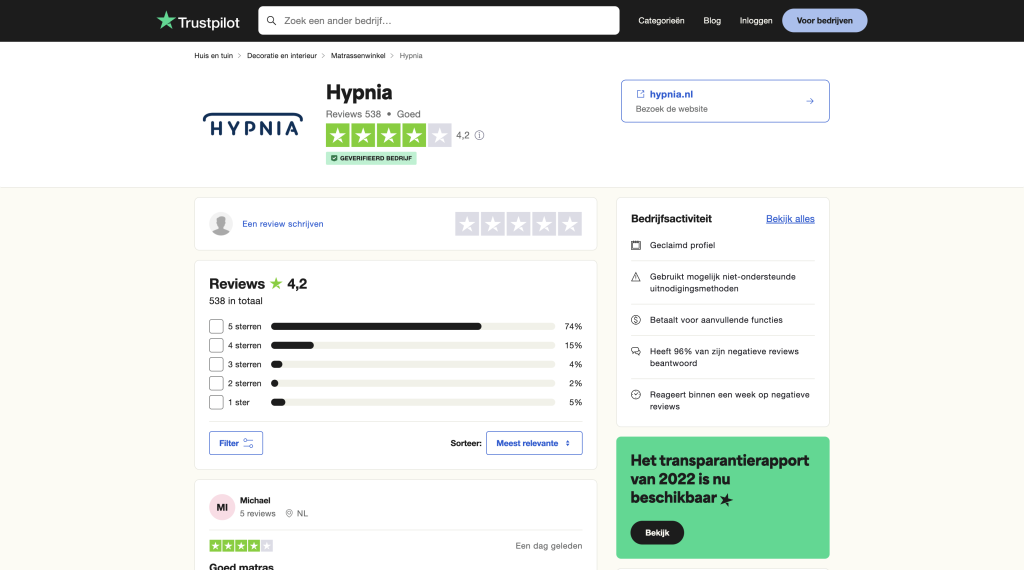The image size is (1024, 570).
Task: Click the speech bubble icon by negatieve reviews beantwoord
Action: (x=636, y=351)
